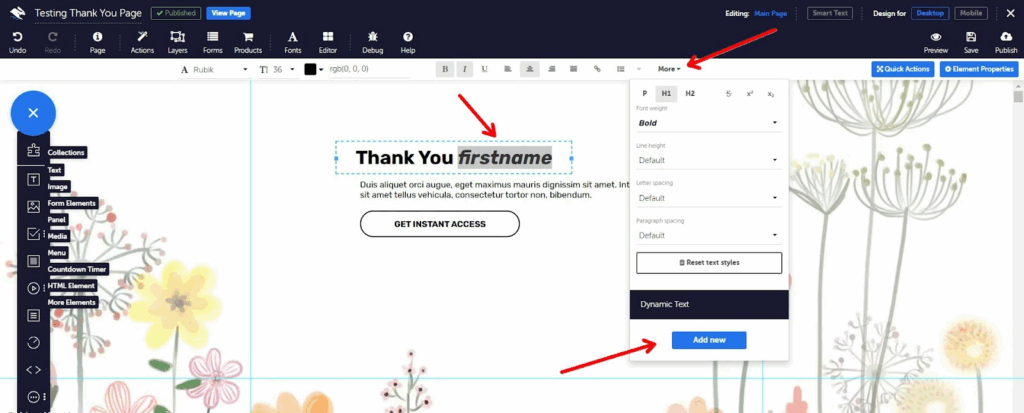Open the Actions wand tool
The image size is (1024, 413).
pyautogui.click(x=142, y=42)
